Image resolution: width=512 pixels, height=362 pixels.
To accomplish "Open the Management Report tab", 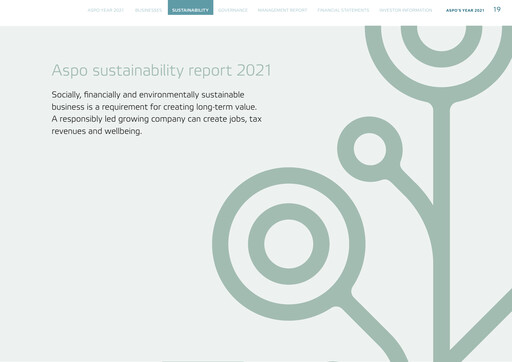I will click(282, 10).
